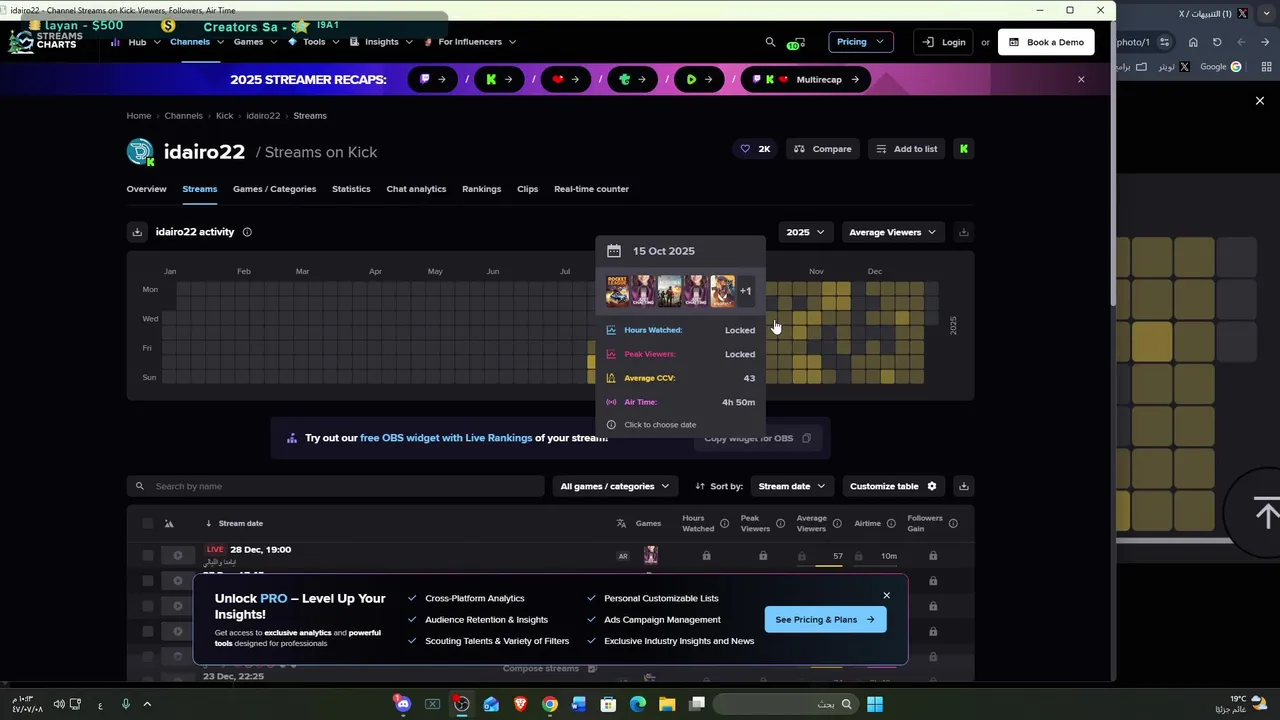Open Google bookmark in X window
This screenshot has width=1280, height=720.
tap(1220, 67)
